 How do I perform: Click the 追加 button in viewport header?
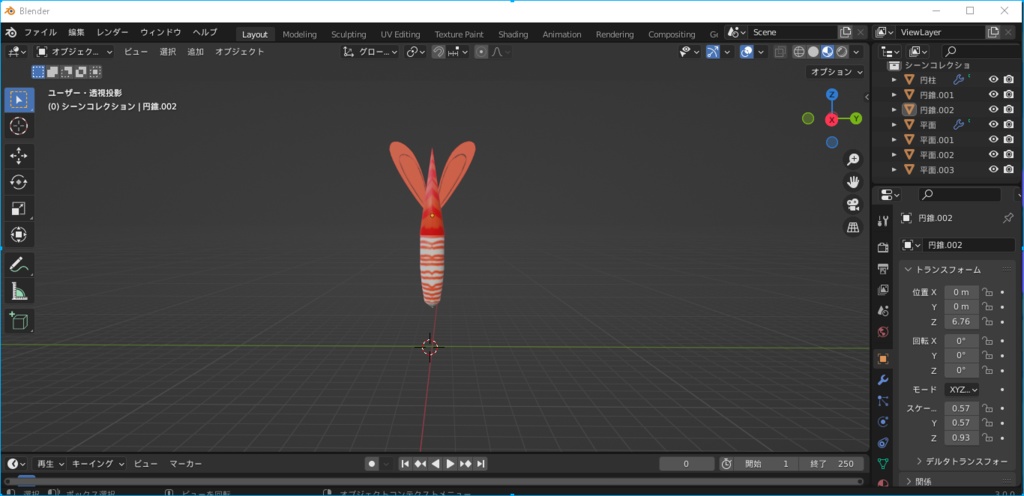click(195, 51)
